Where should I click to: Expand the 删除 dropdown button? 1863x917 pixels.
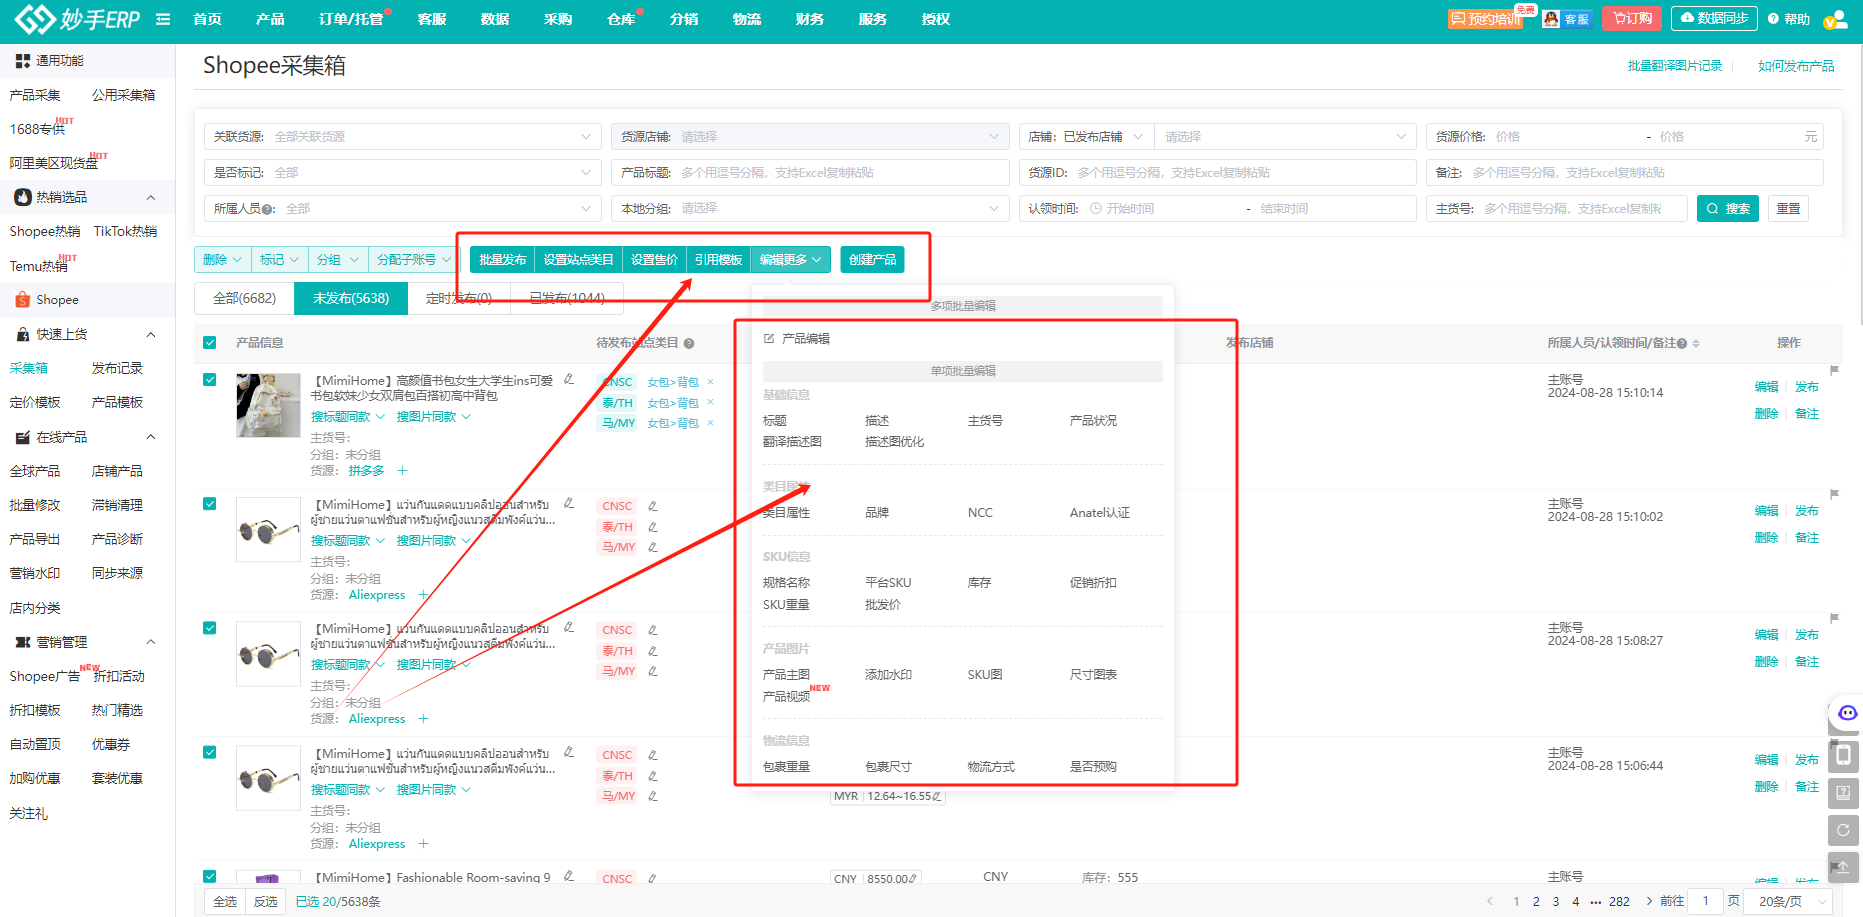click(222, 260)
